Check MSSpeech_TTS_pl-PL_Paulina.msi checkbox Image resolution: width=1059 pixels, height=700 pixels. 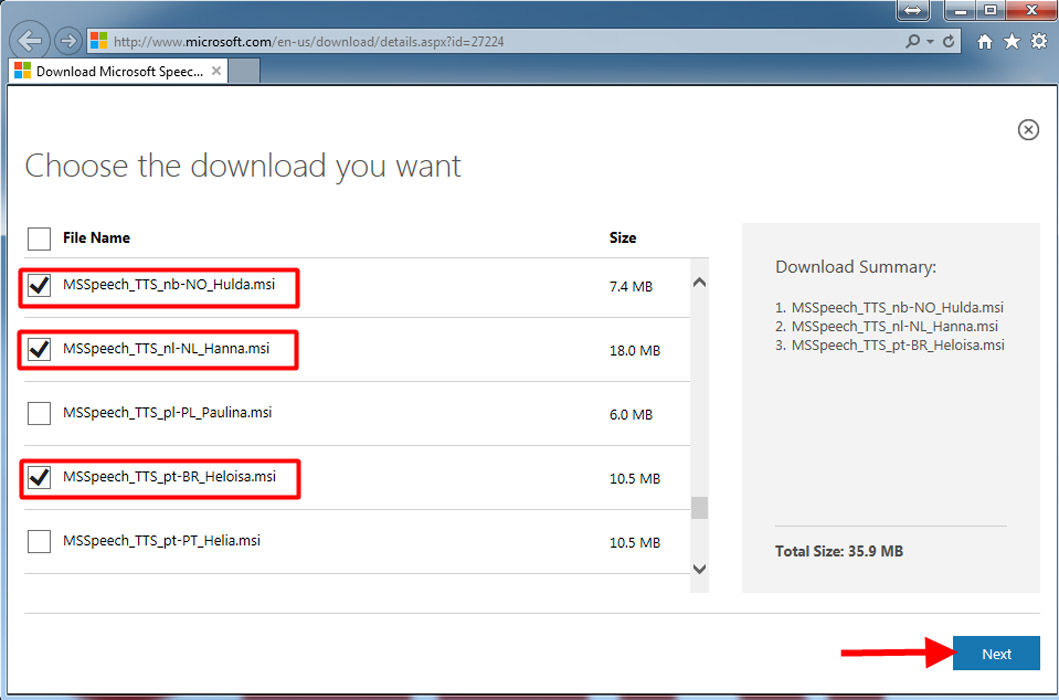(39, 414)
